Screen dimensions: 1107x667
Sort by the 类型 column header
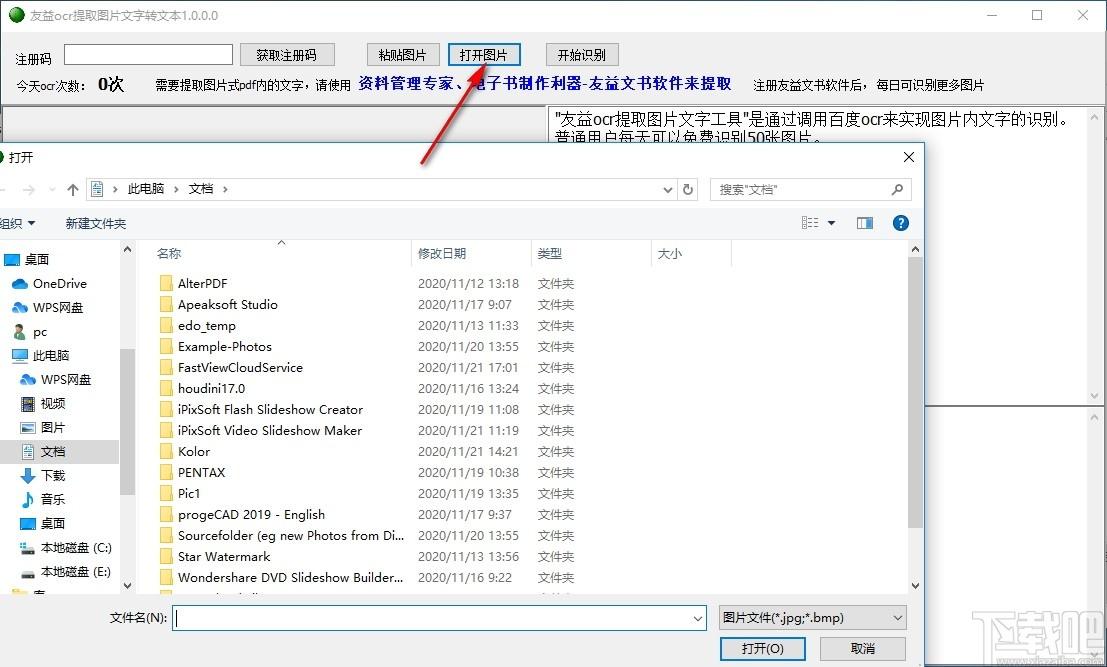pos(550,253)
